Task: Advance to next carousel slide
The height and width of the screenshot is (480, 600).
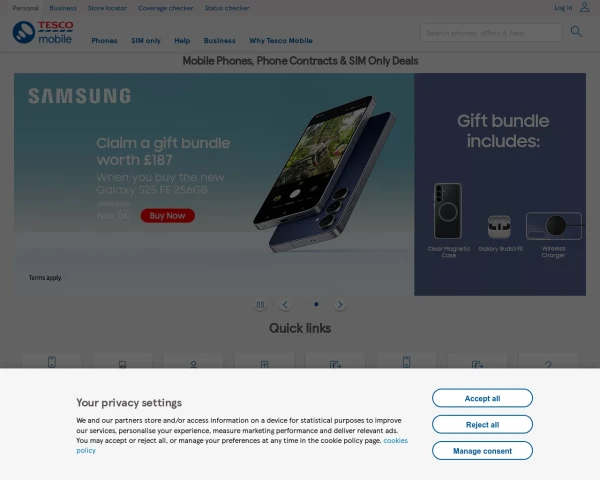Action: click(x=340, y=305)
